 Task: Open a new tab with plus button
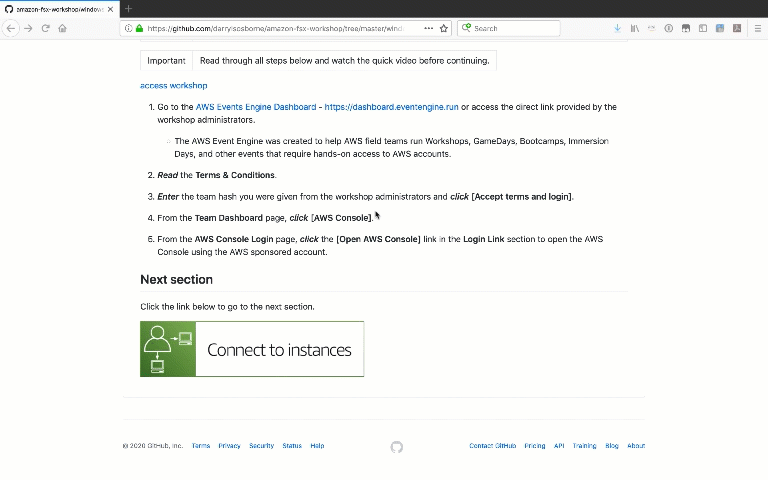tap(128, 9)
